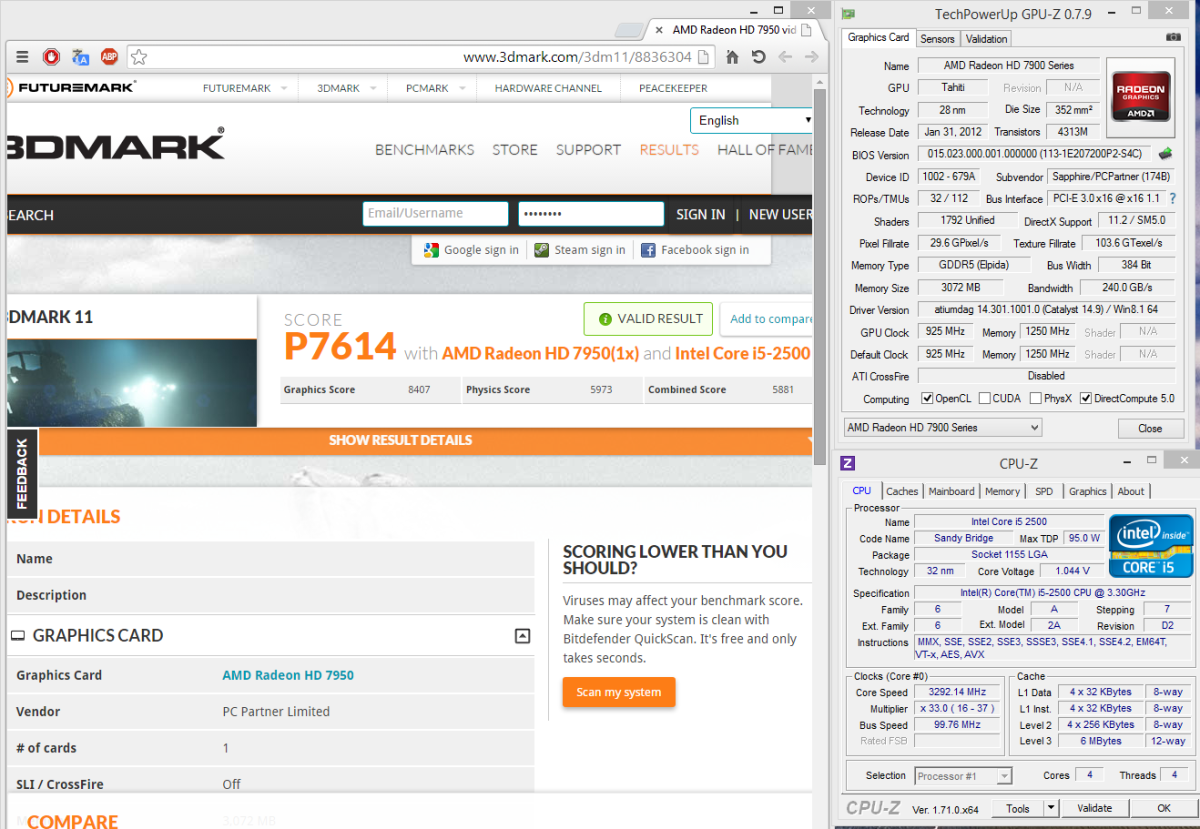Screen dimensions: 1200x829
Task: Click the Sign In link
Action: (700, 214)
